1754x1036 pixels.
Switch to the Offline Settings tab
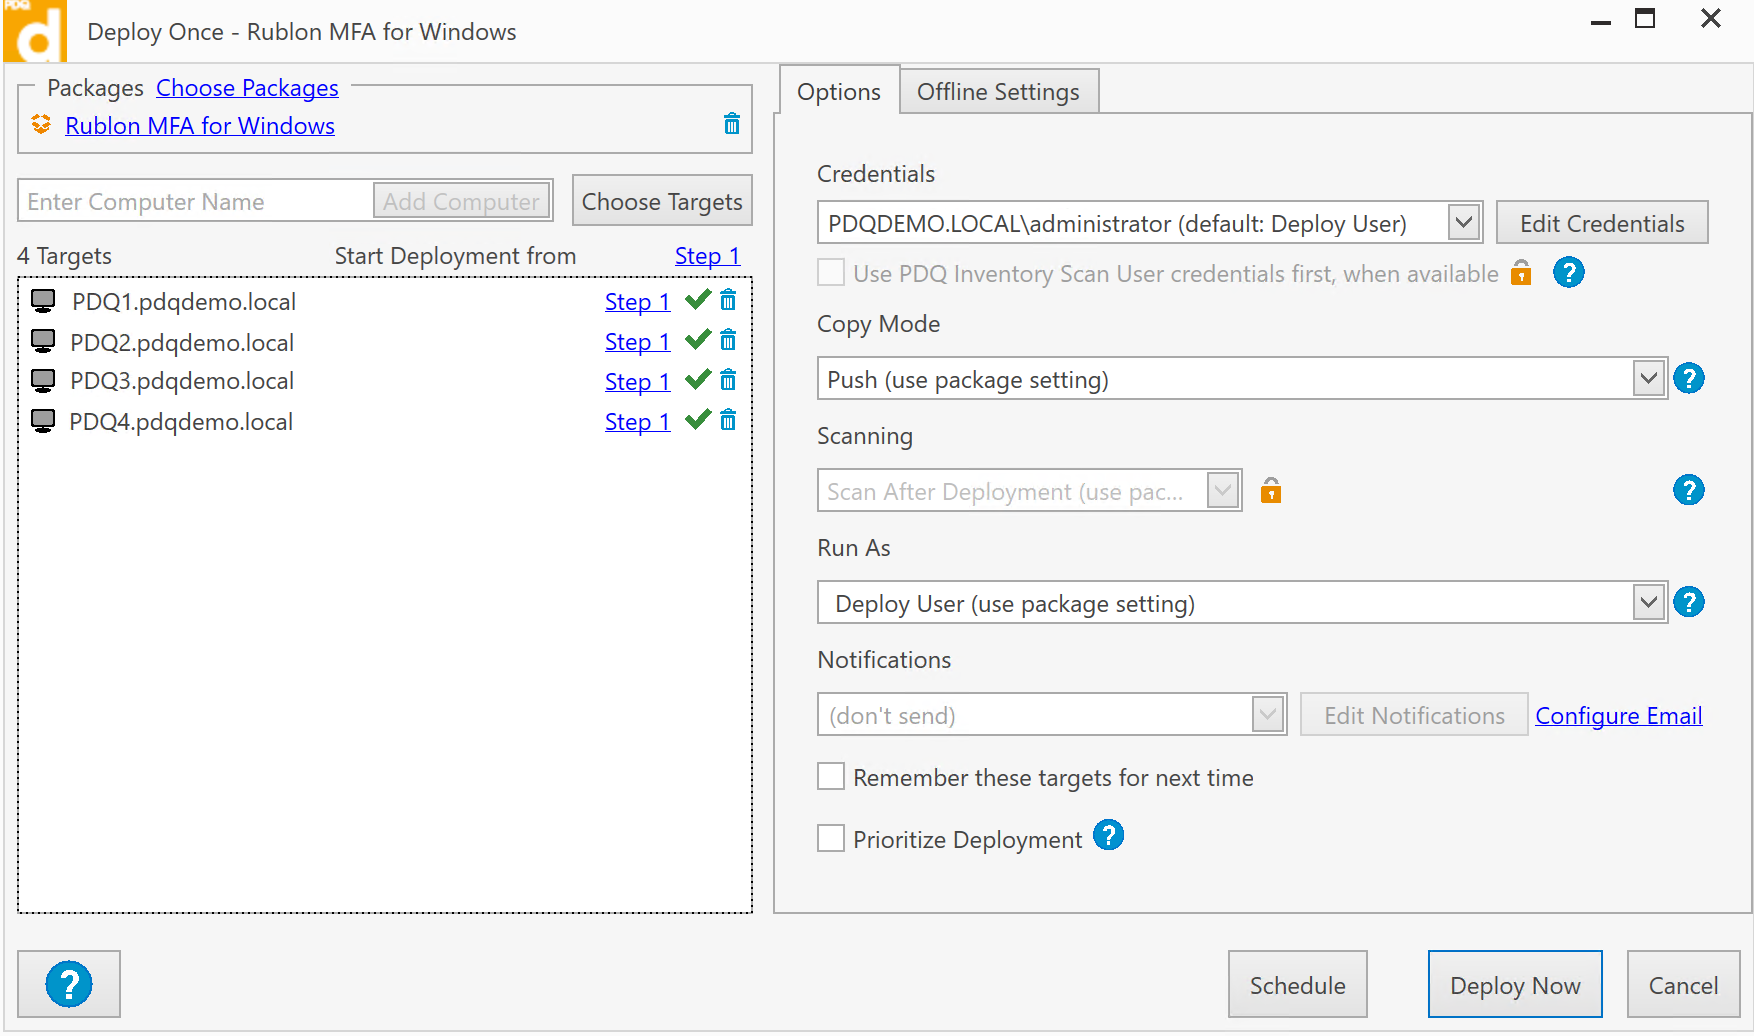pos(998,92)
